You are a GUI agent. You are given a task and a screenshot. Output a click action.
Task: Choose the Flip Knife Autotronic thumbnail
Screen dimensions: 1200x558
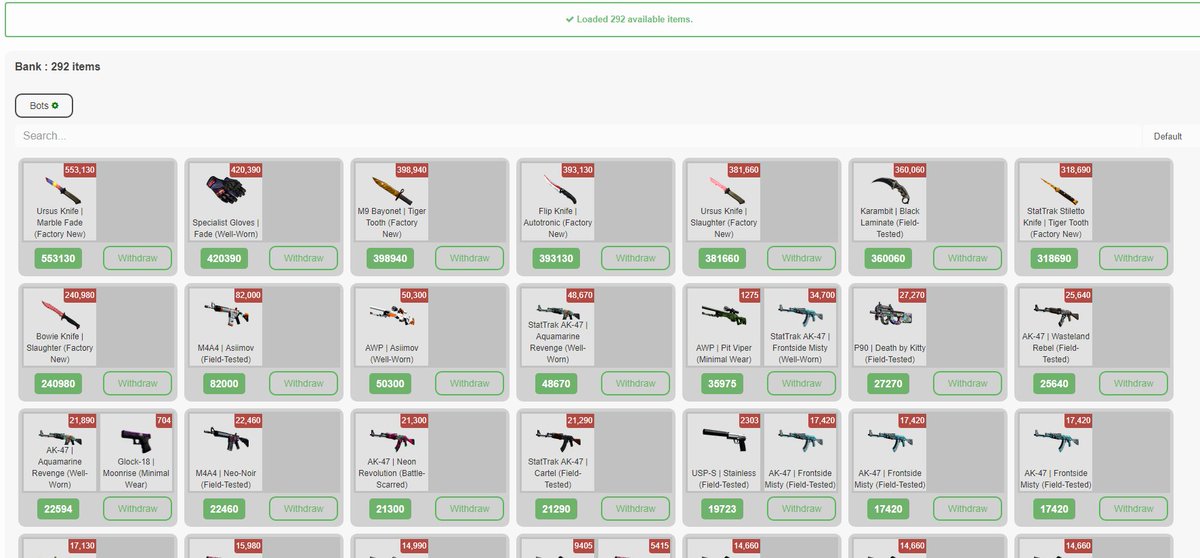(x=558, y=201)
